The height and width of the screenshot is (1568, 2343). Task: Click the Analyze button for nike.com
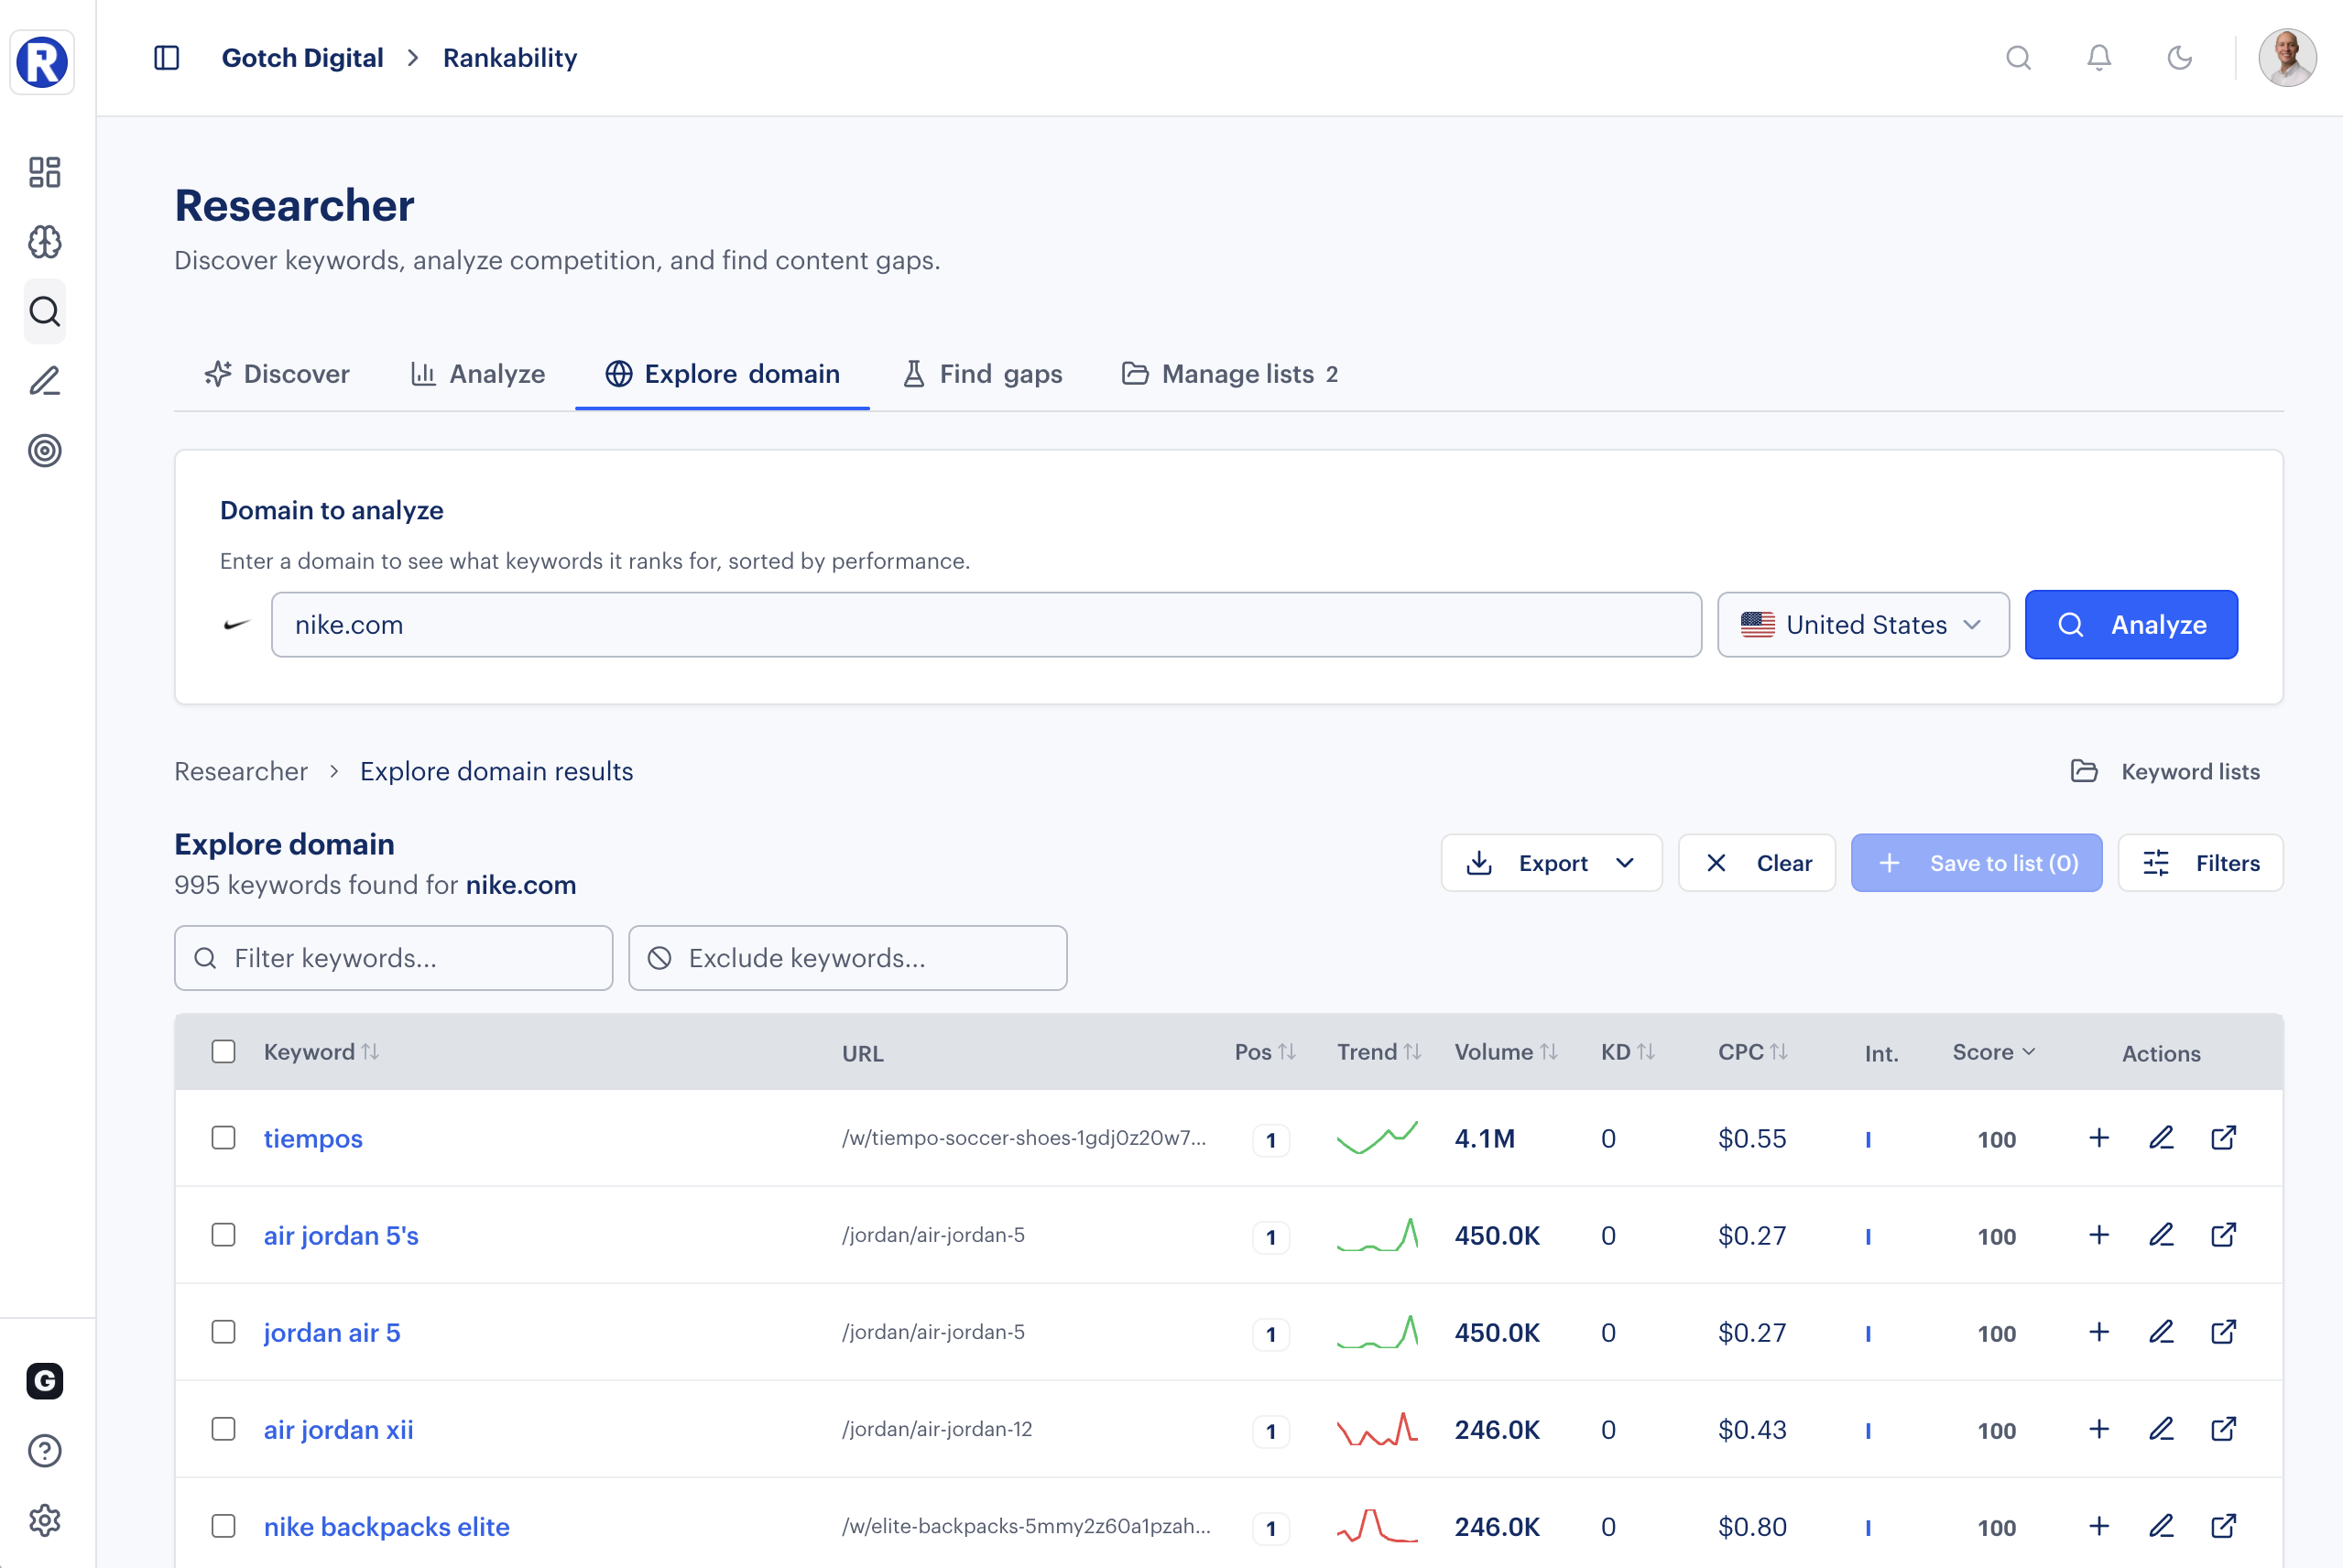pyautogui.click(x=2131, y=624)
